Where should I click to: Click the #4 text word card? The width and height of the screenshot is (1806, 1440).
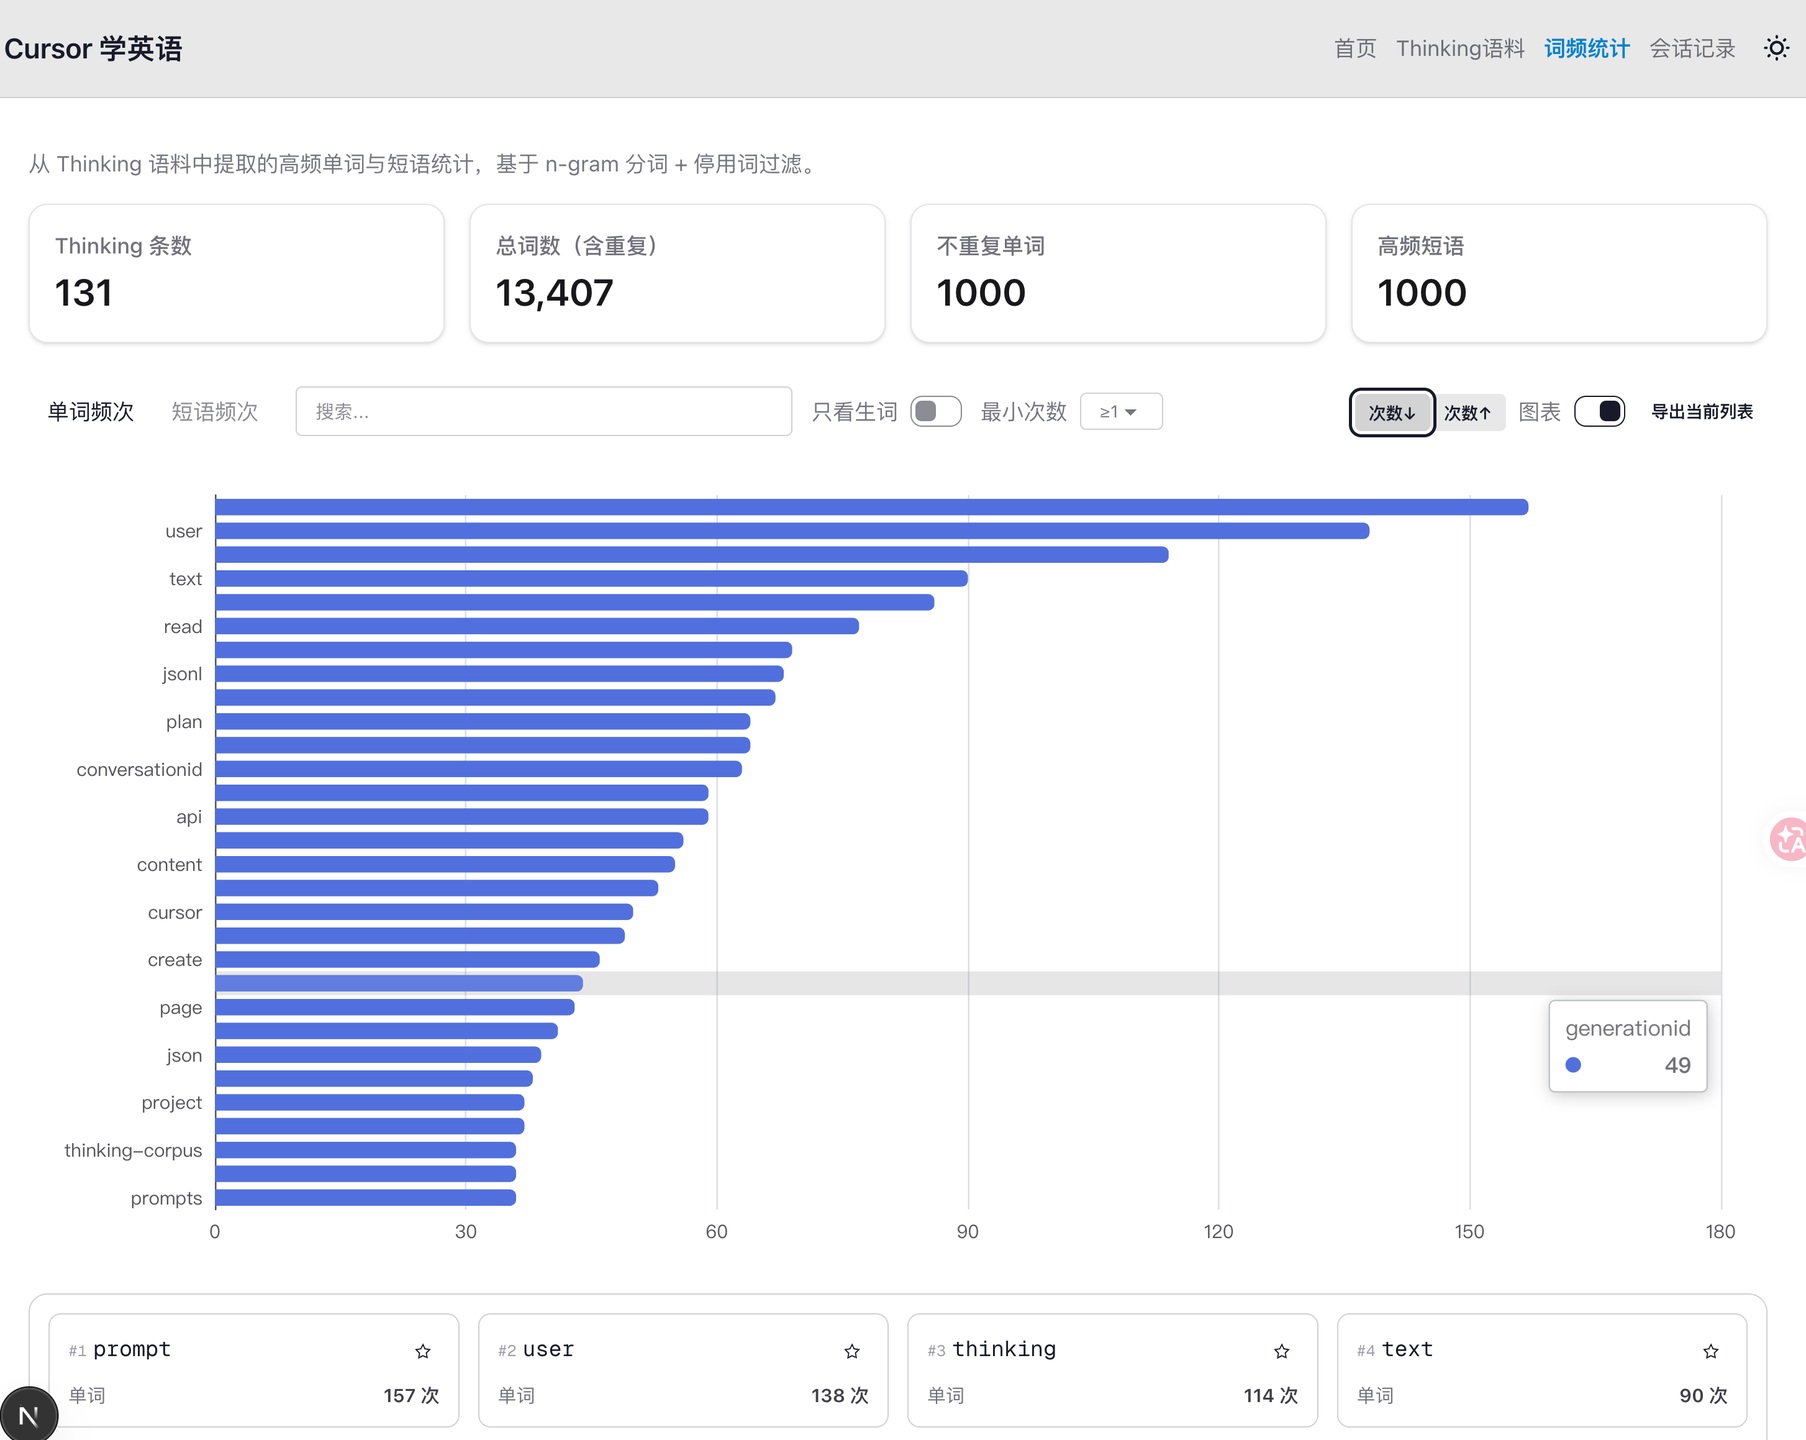point(1542,1370)
